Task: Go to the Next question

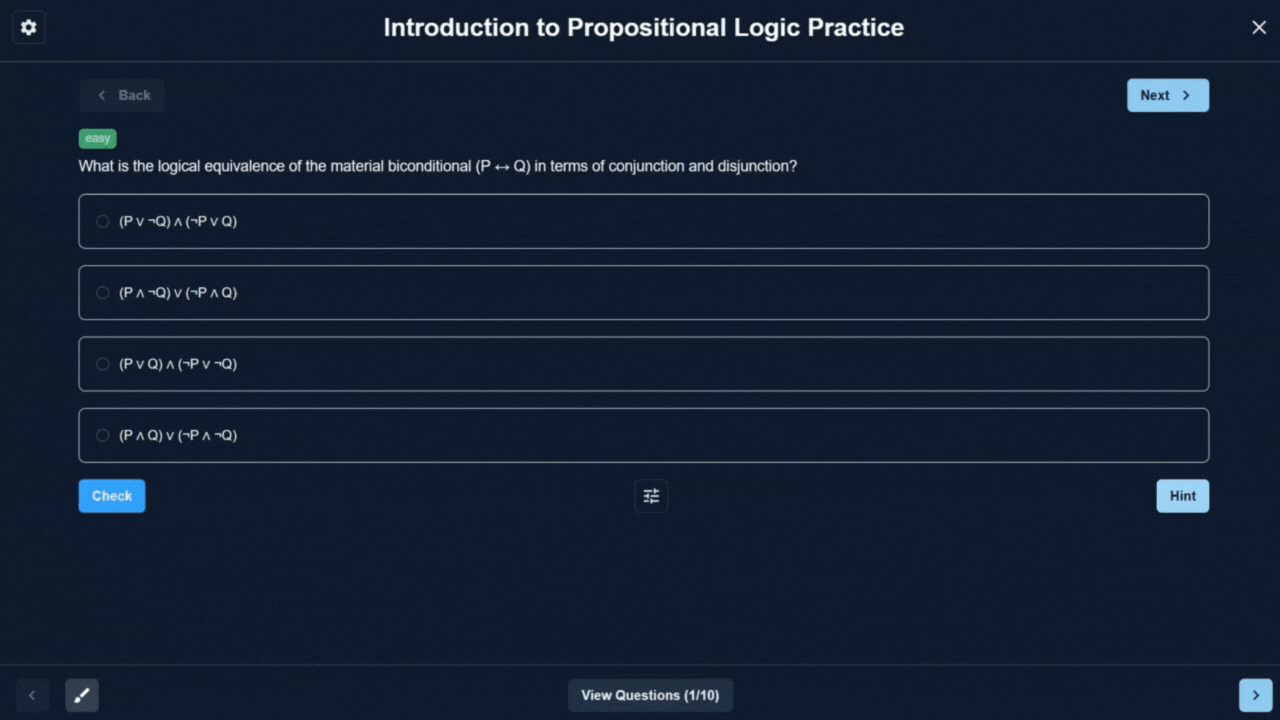Action: coord(1167,96)
